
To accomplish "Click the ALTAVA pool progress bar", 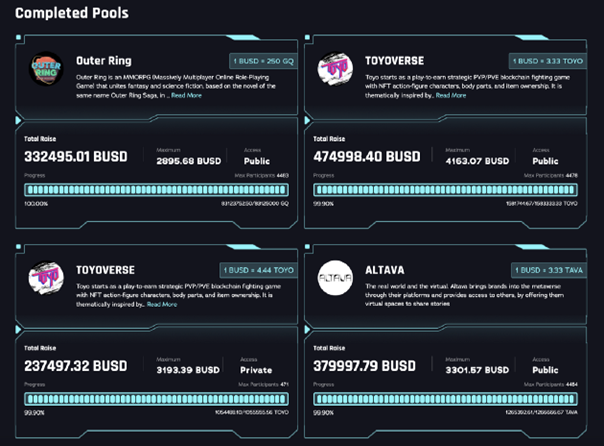I will 445,399.
